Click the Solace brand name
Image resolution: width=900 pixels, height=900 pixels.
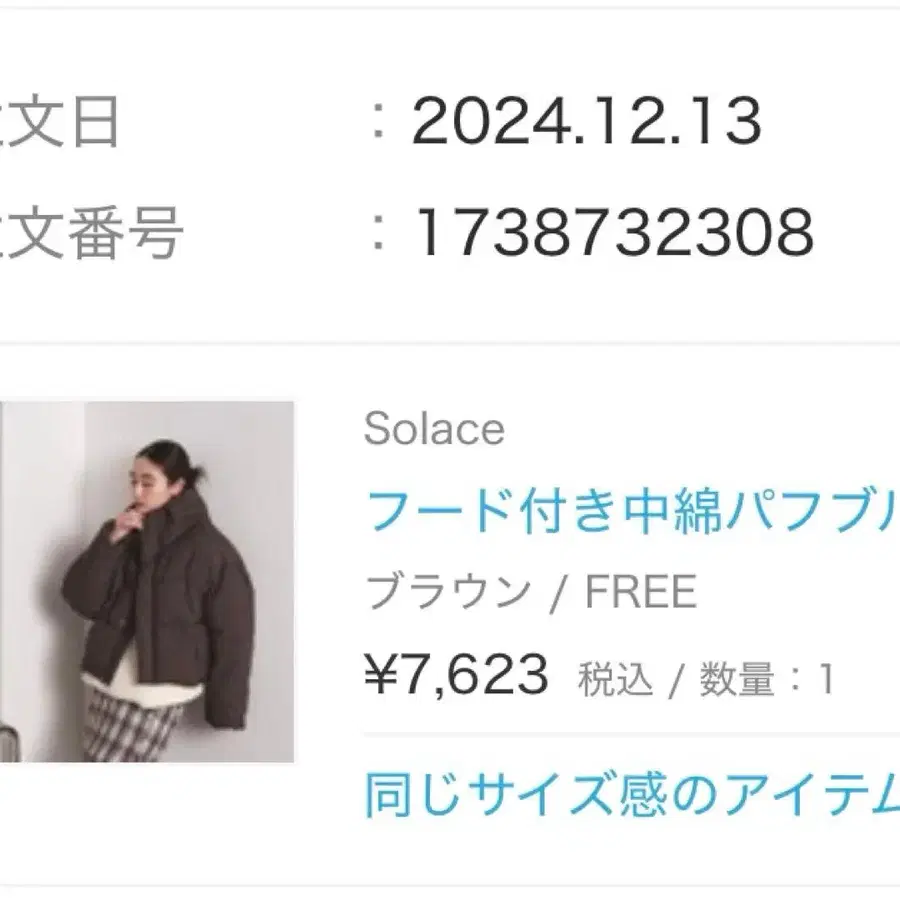tap(434, 430)
